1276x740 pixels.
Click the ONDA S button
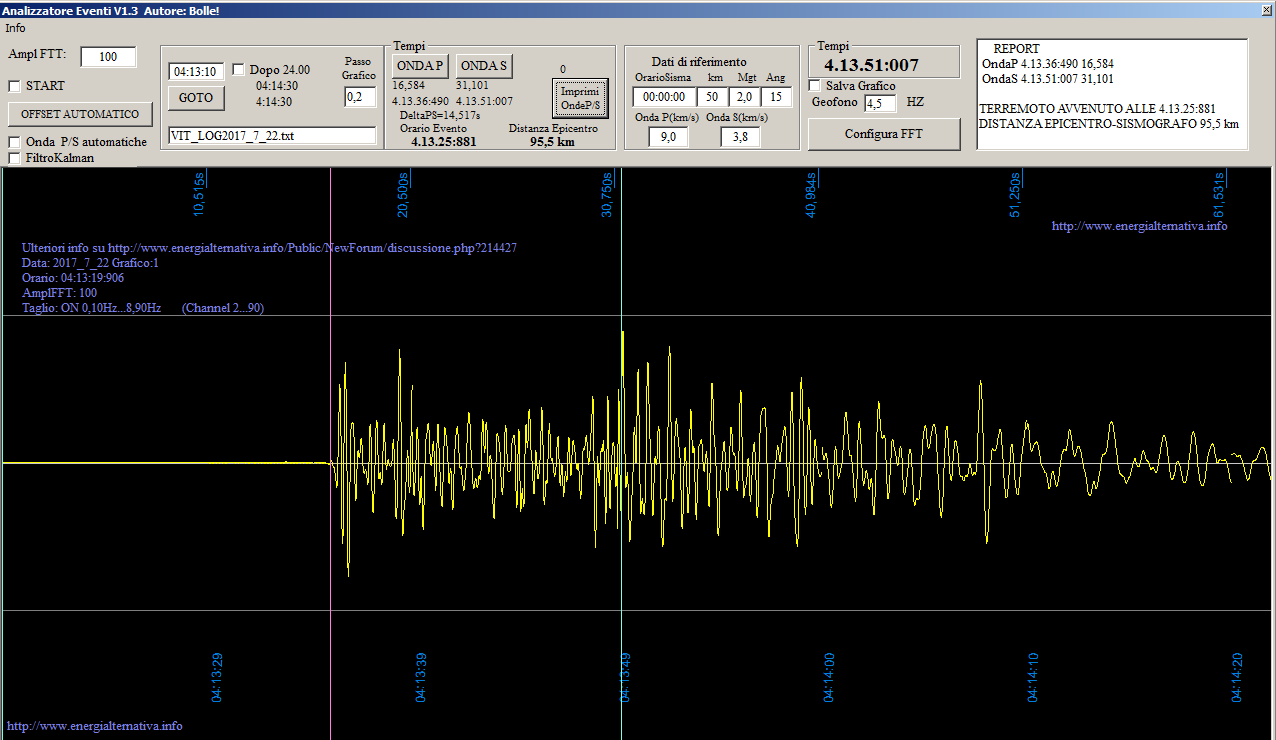pos(485,66)
